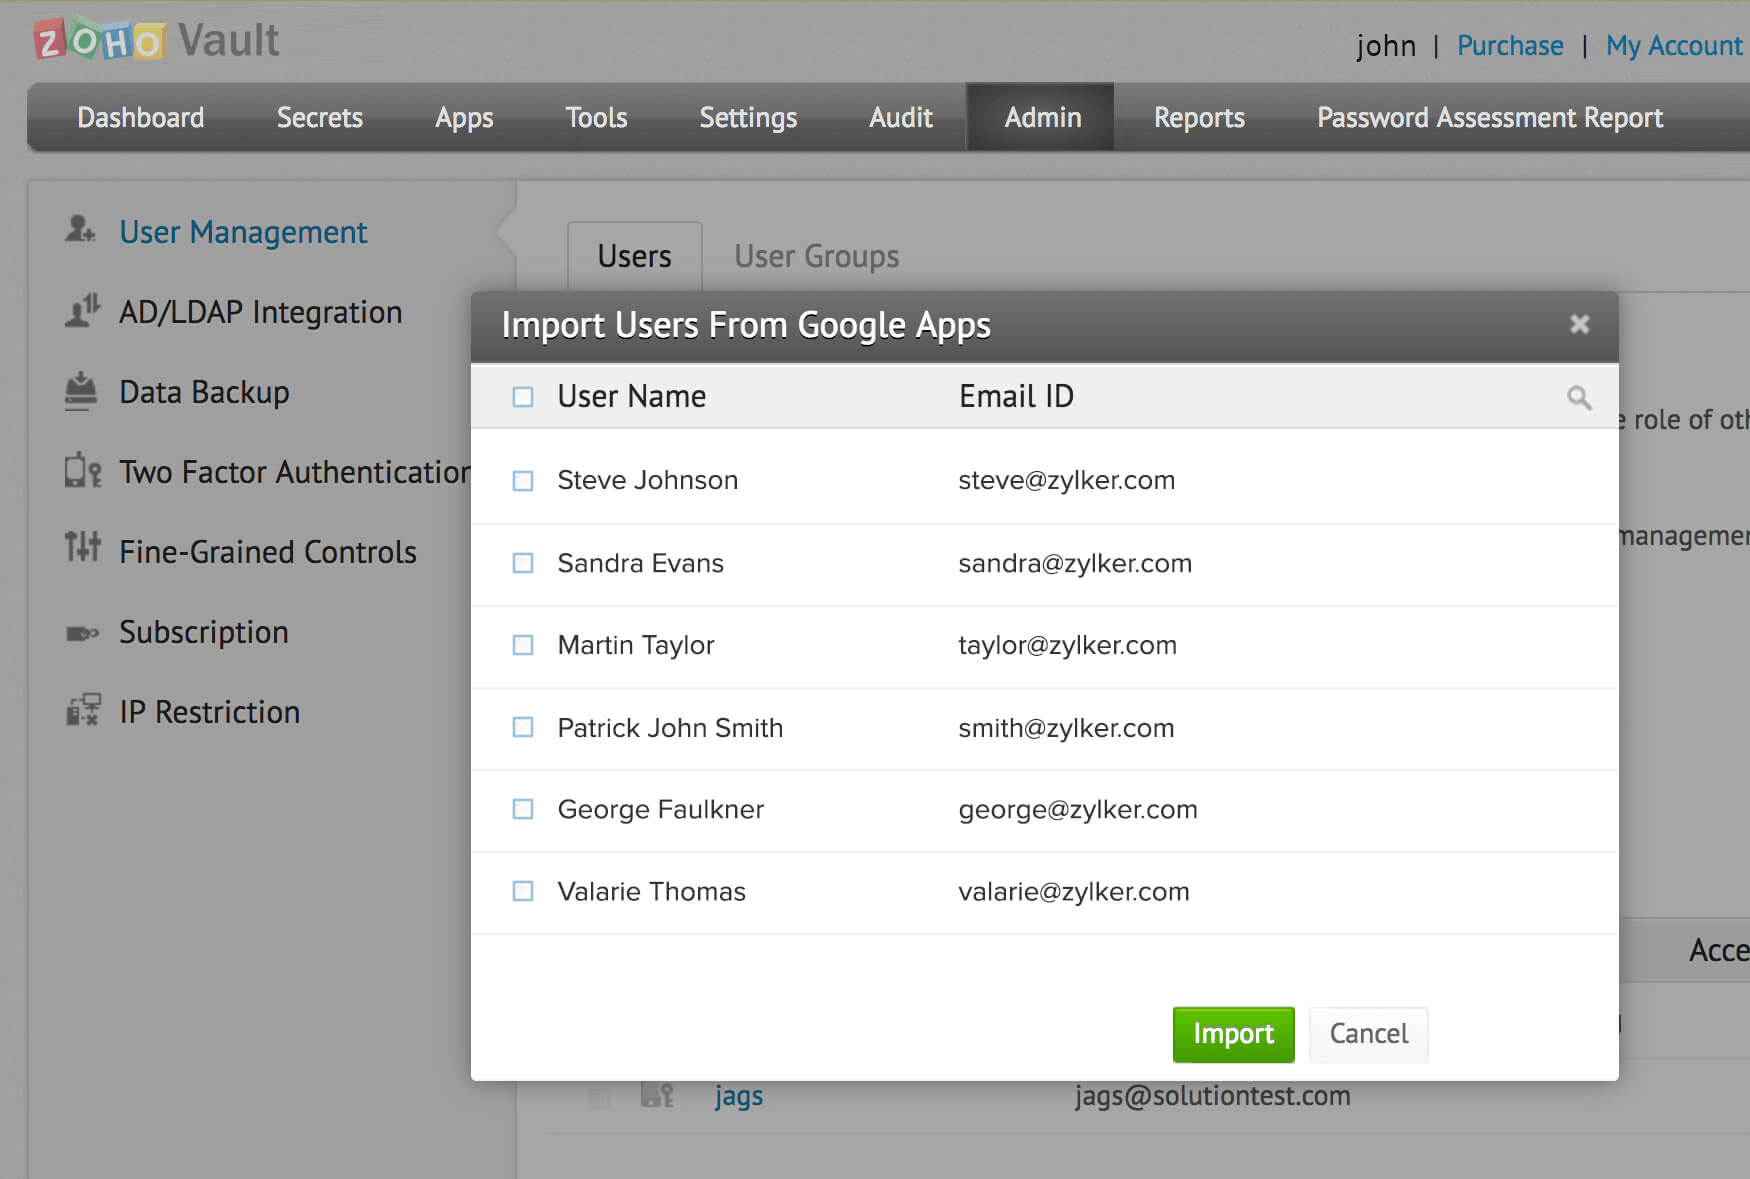Click the Subscription icon in sidebar
Screen dimensions: 1750x1179
pos(82,633)
